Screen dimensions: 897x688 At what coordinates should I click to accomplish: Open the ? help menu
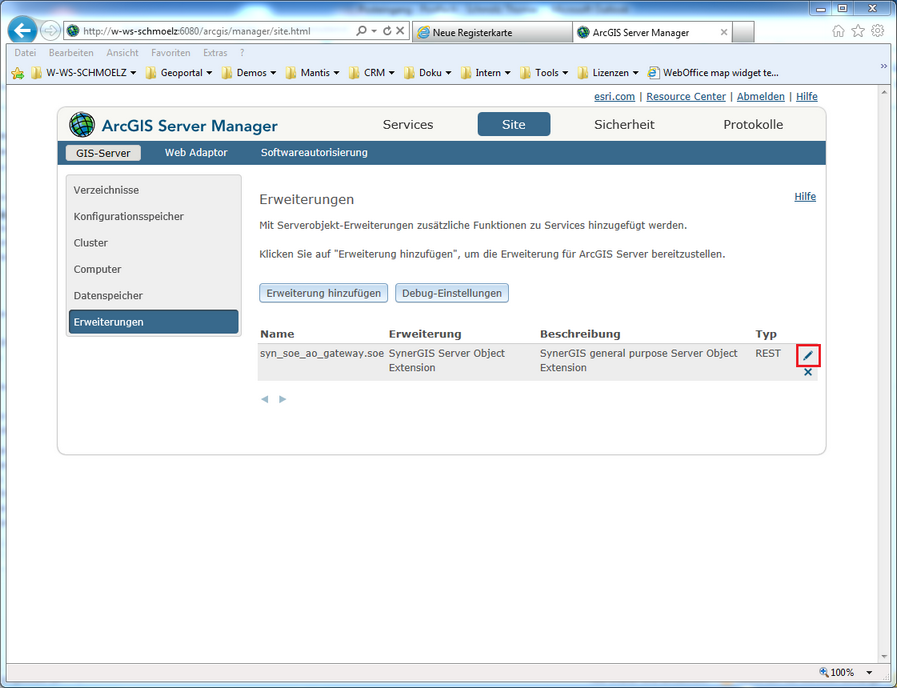[x=242, y=53]
